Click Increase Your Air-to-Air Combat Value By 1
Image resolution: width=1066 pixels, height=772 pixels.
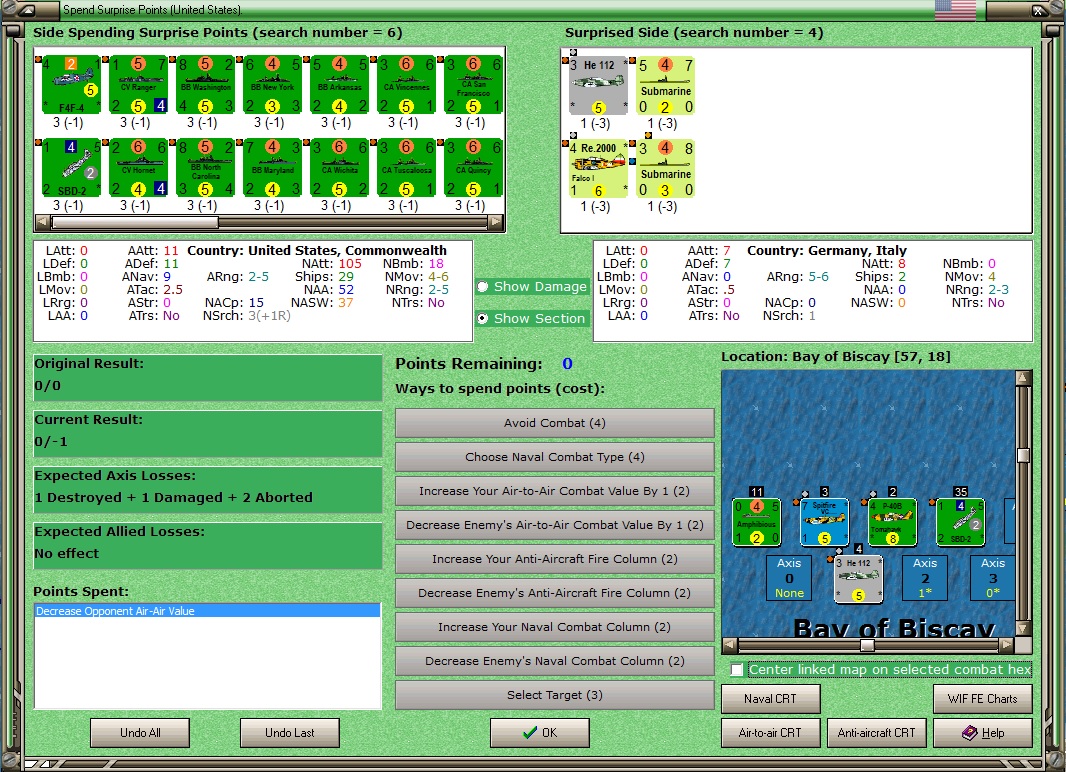coord(555,491)
